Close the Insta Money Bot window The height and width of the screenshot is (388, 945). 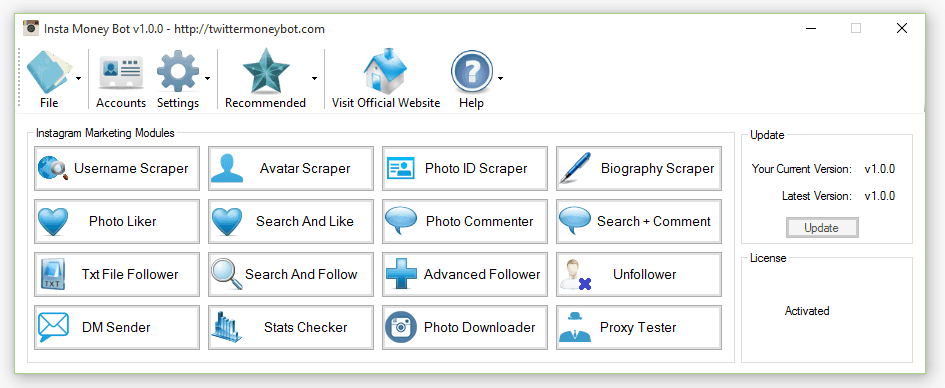coord(902,28)
